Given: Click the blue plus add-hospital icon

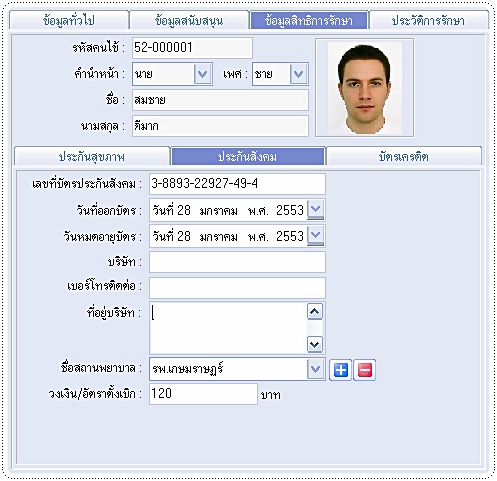Looking at the screenshot, I should tap(340, 370).
